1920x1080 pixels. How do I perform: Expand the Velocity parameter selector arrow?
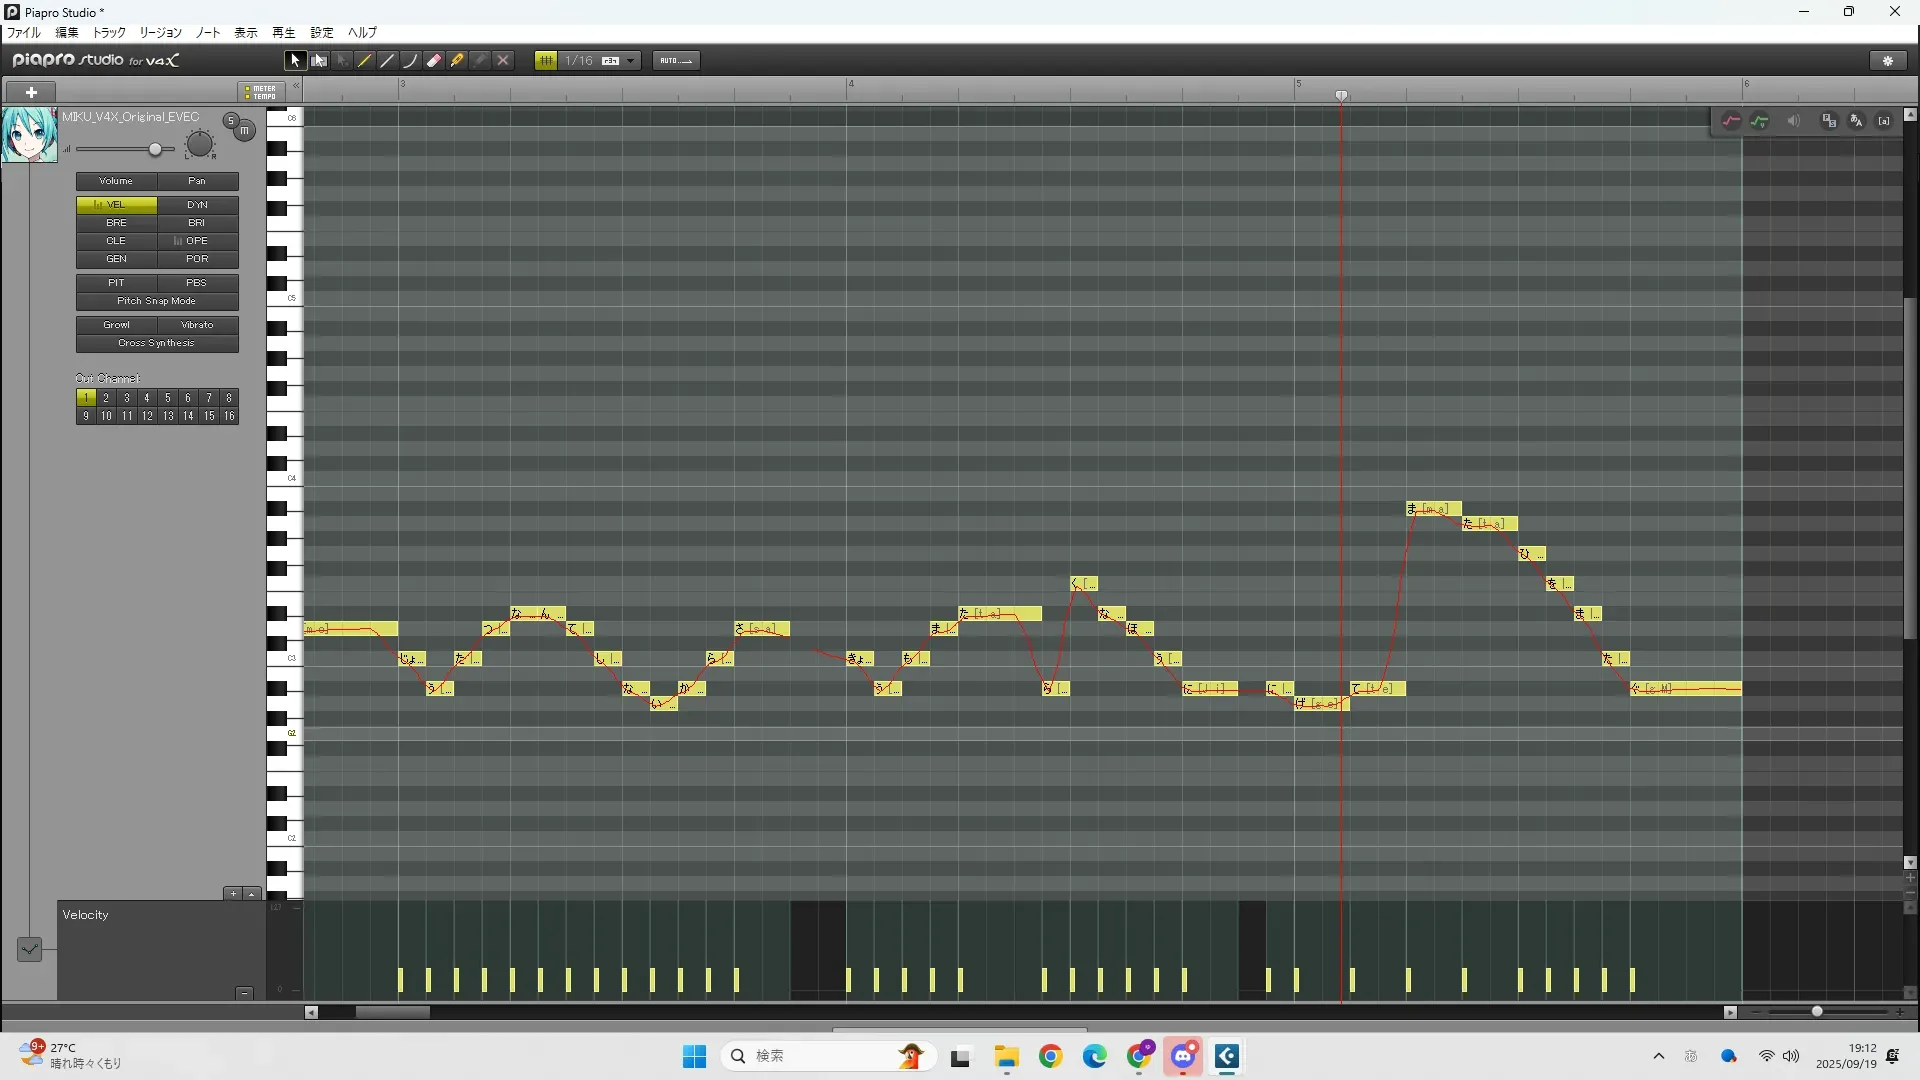tap(29, 948)
